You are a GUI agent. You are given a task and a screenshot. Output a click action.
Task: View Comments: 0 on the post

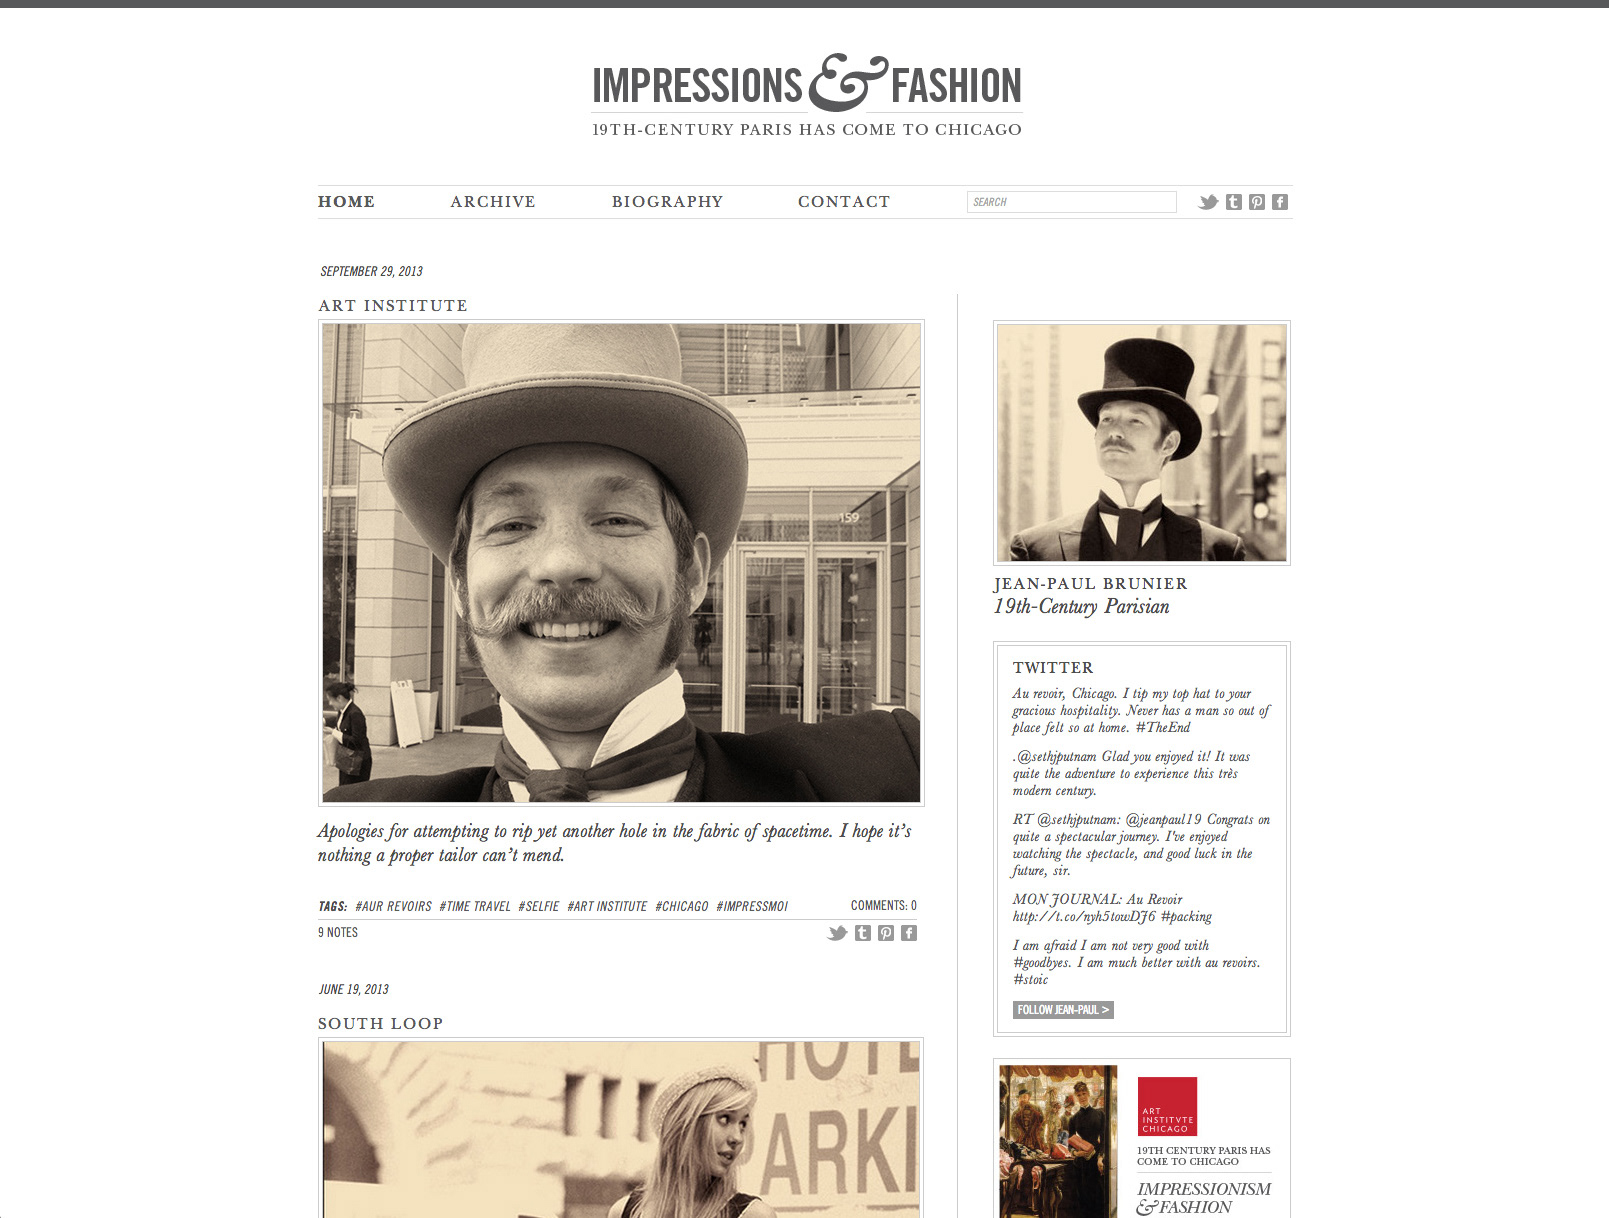pyautogui.click(x=884, y=905)
